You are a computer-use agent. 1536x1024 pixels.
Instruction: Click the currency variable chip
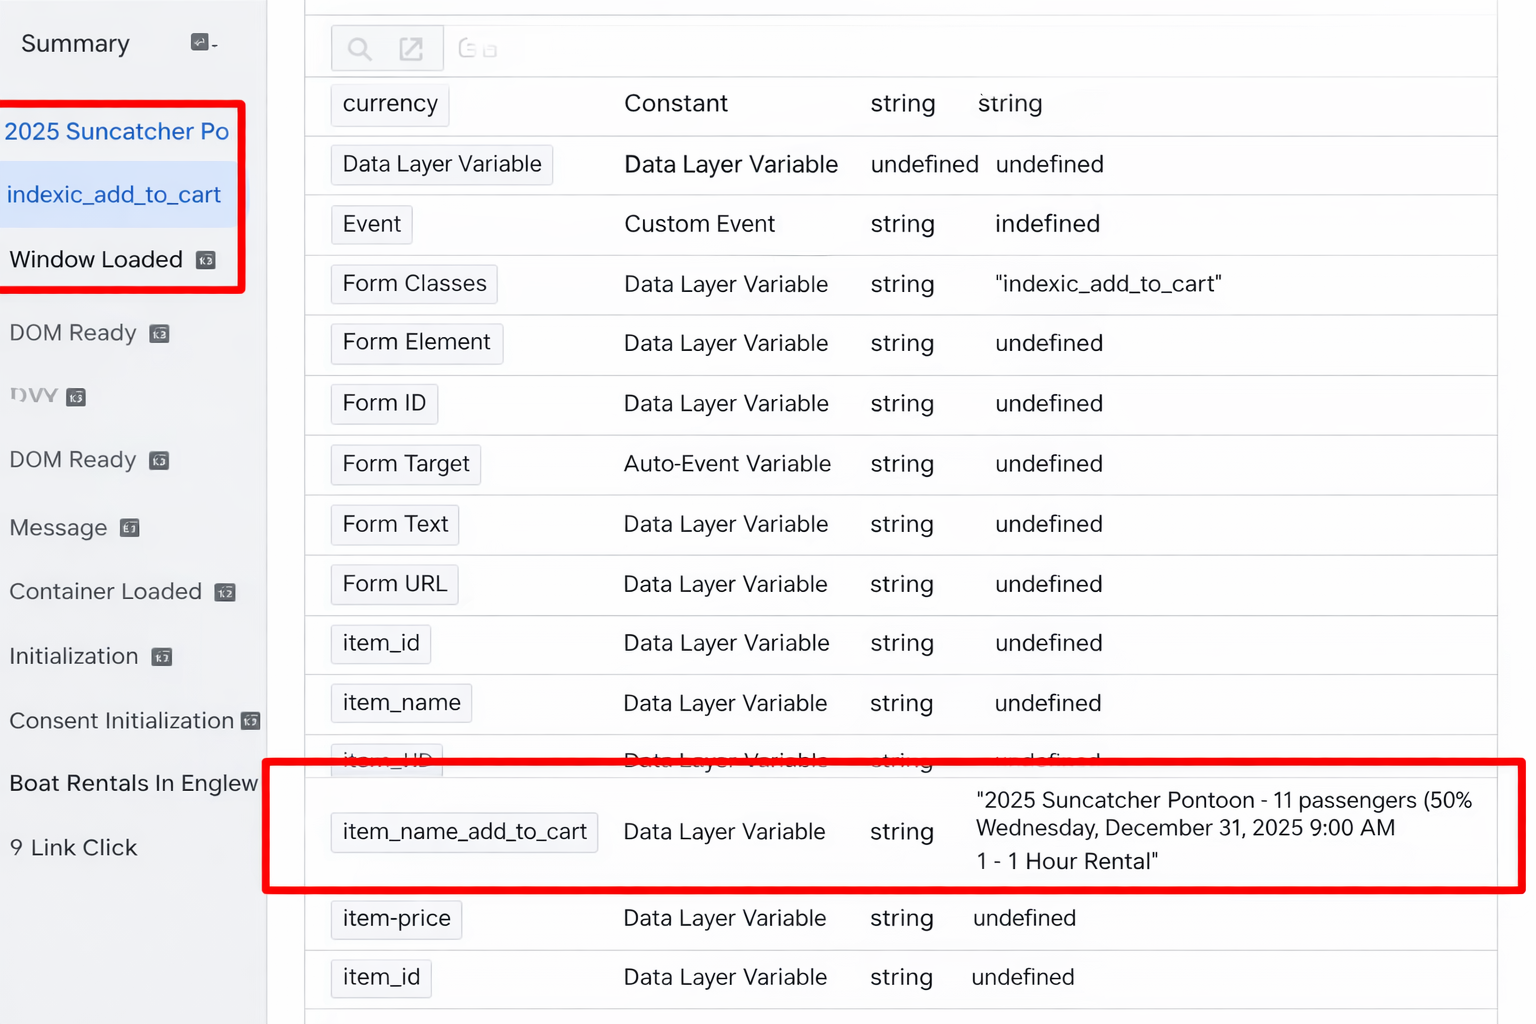(390, 104)
